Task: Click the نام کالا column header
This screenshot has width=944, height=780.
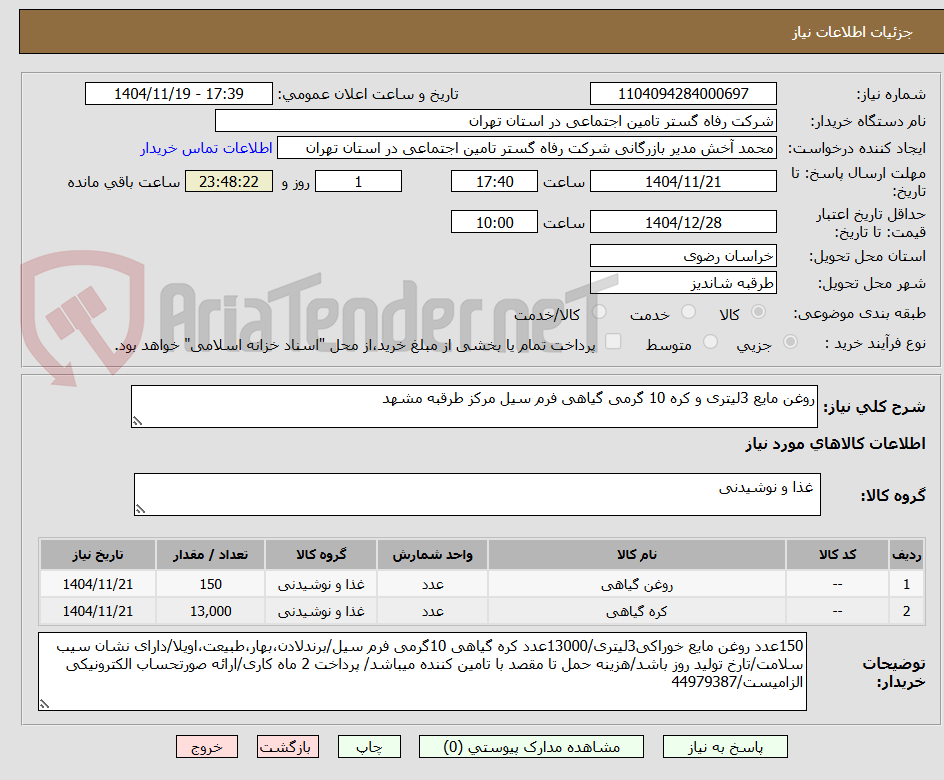Action: click(x=636, y=554)
